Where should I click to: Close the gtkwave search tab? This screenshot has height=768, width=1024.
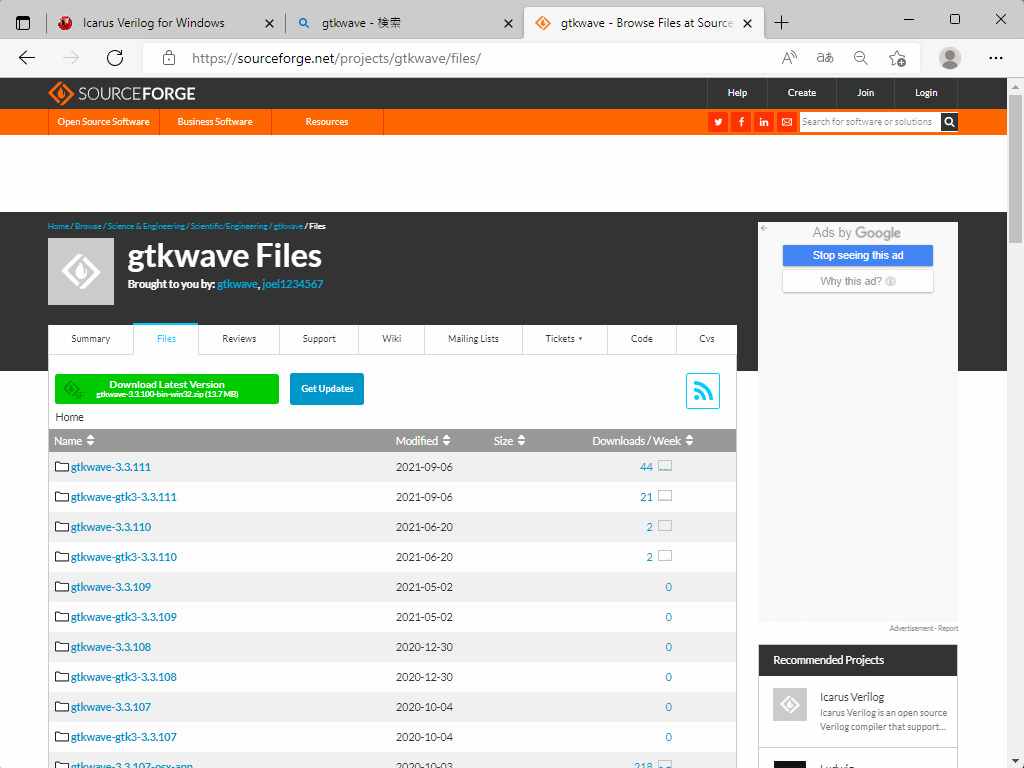(x=509, y=24)
